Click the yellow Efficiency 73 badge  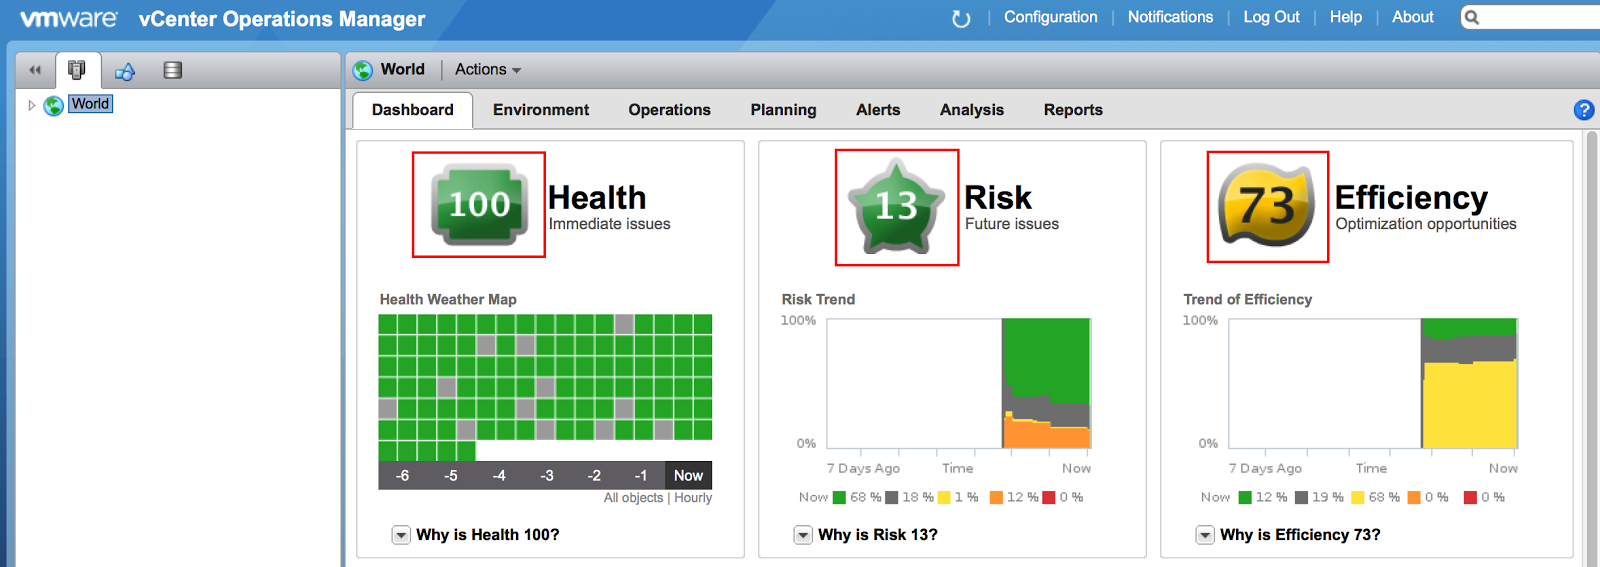tap(1267, 206)
